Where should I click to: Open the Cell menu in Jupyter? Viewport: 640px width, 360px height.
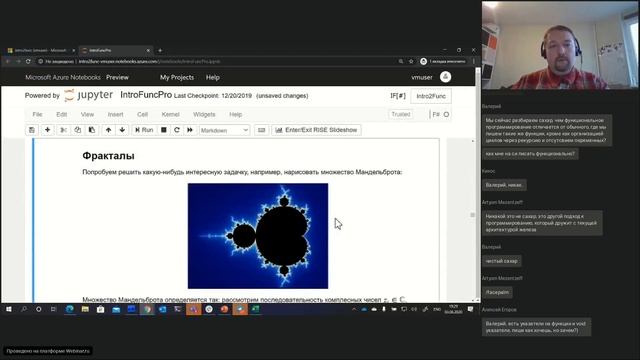click(x=142, y=114)
